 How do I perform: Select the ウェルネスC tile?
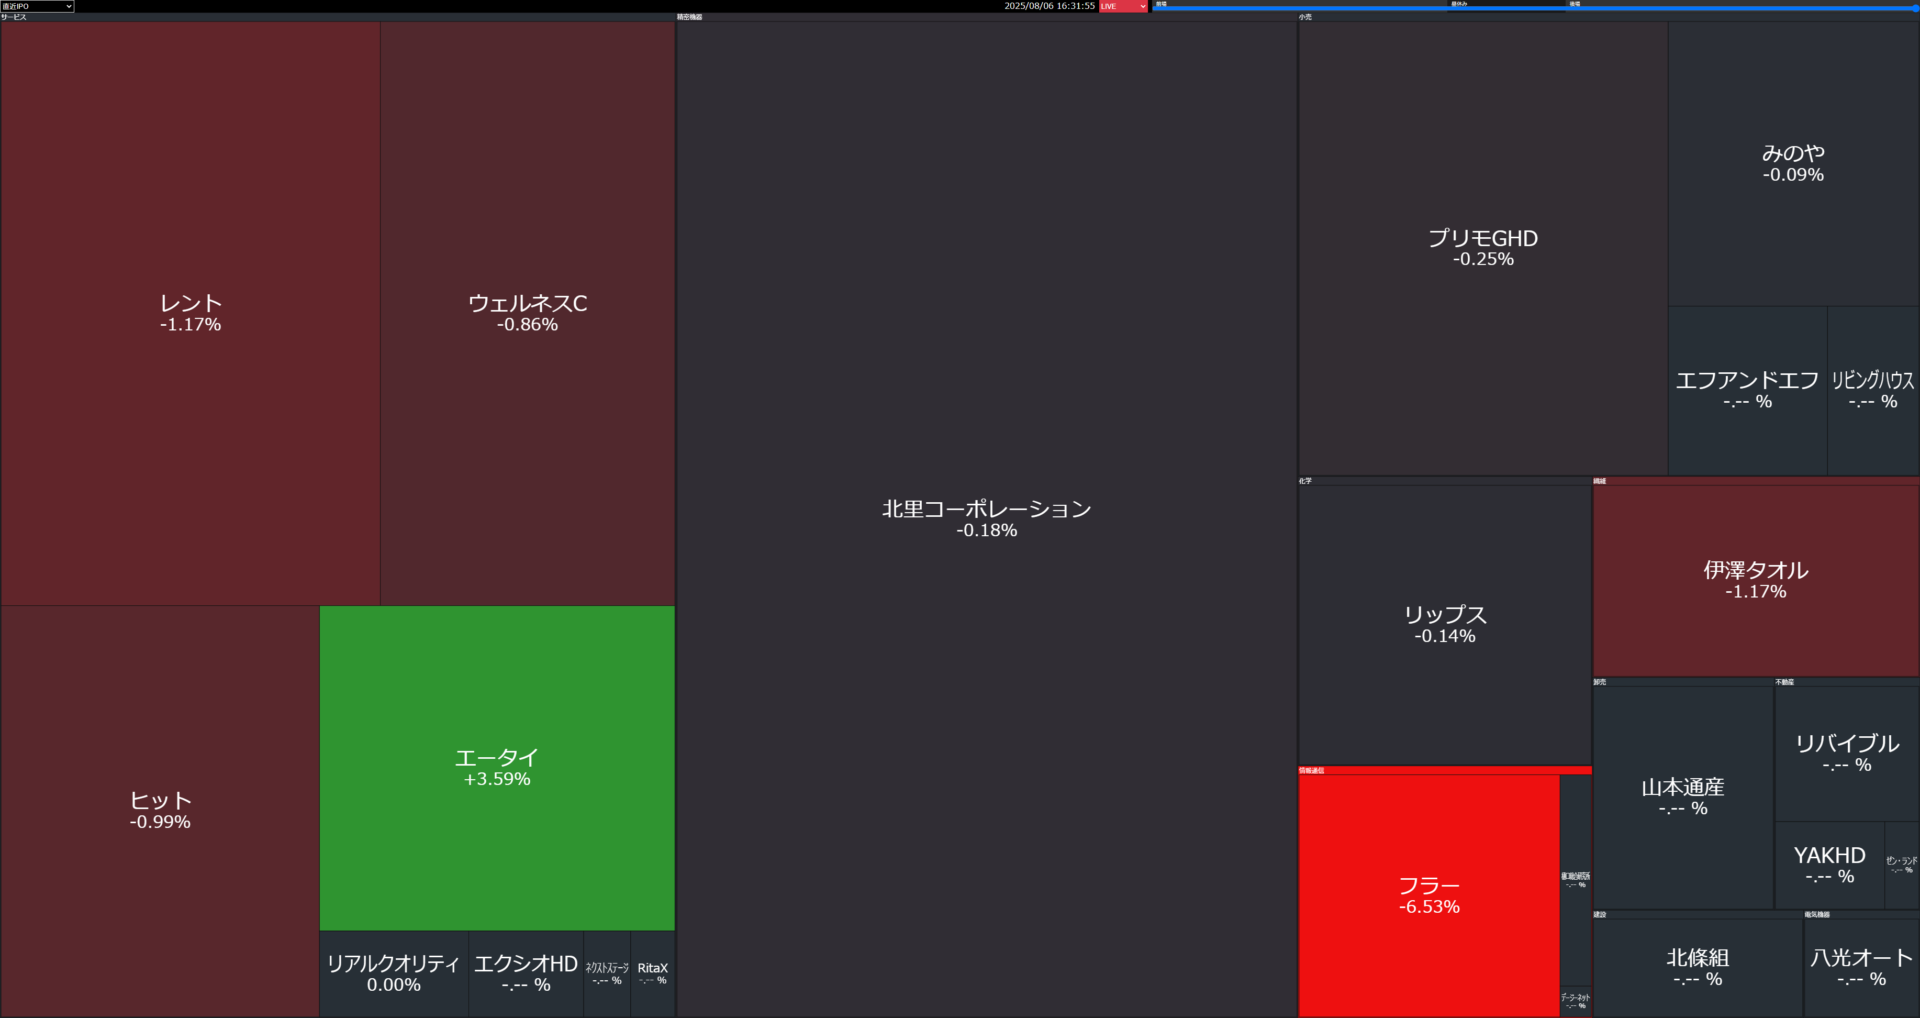pyautogui.click(x=528, y=313)
